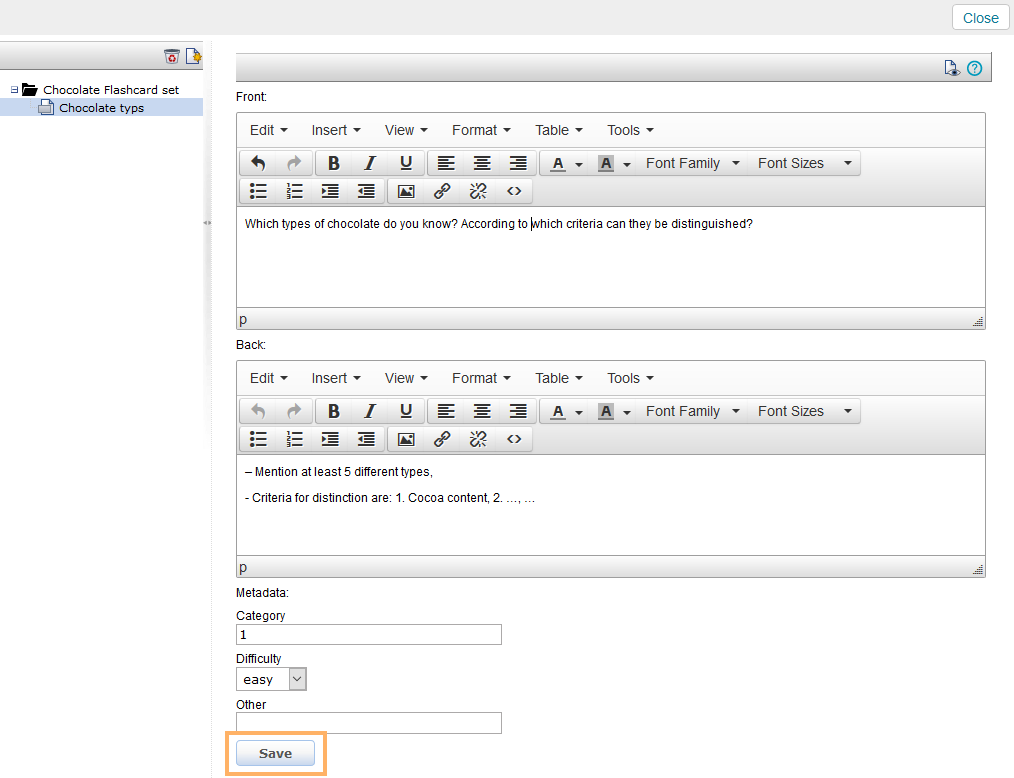1014x778 pixels.
Task: Open the help icon above editor
Action: (x=974, y=68)
